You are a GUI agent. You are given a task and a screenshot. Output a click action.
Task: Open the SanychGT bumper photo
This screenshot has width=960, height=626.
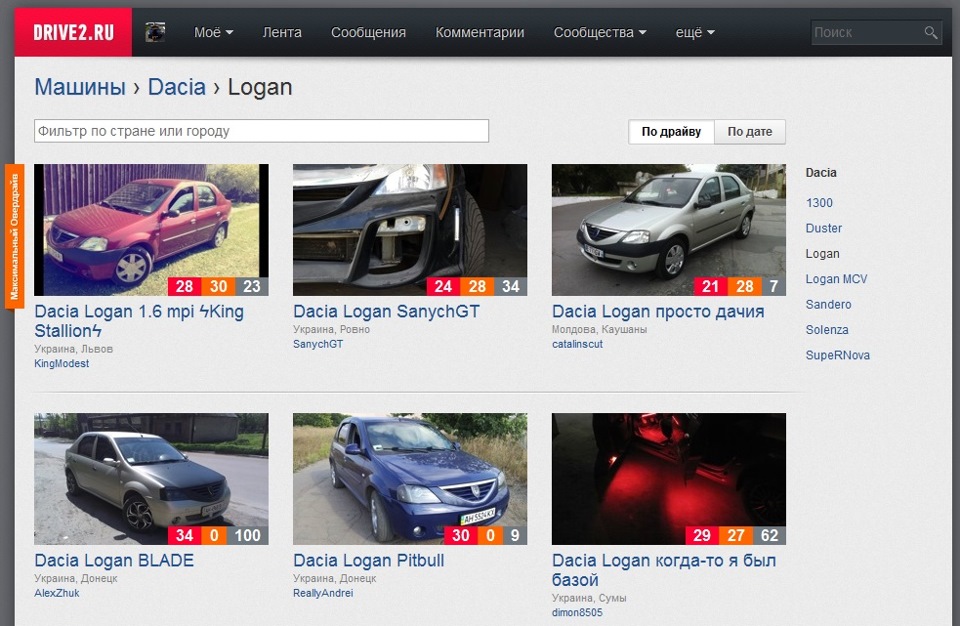(x=410, y=230)
